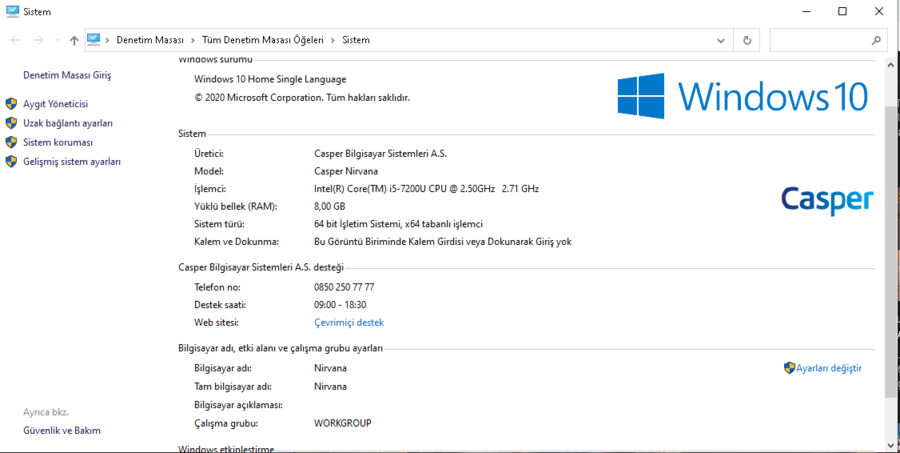Click the Windows 10 Home Single Language text

point(270,79)
